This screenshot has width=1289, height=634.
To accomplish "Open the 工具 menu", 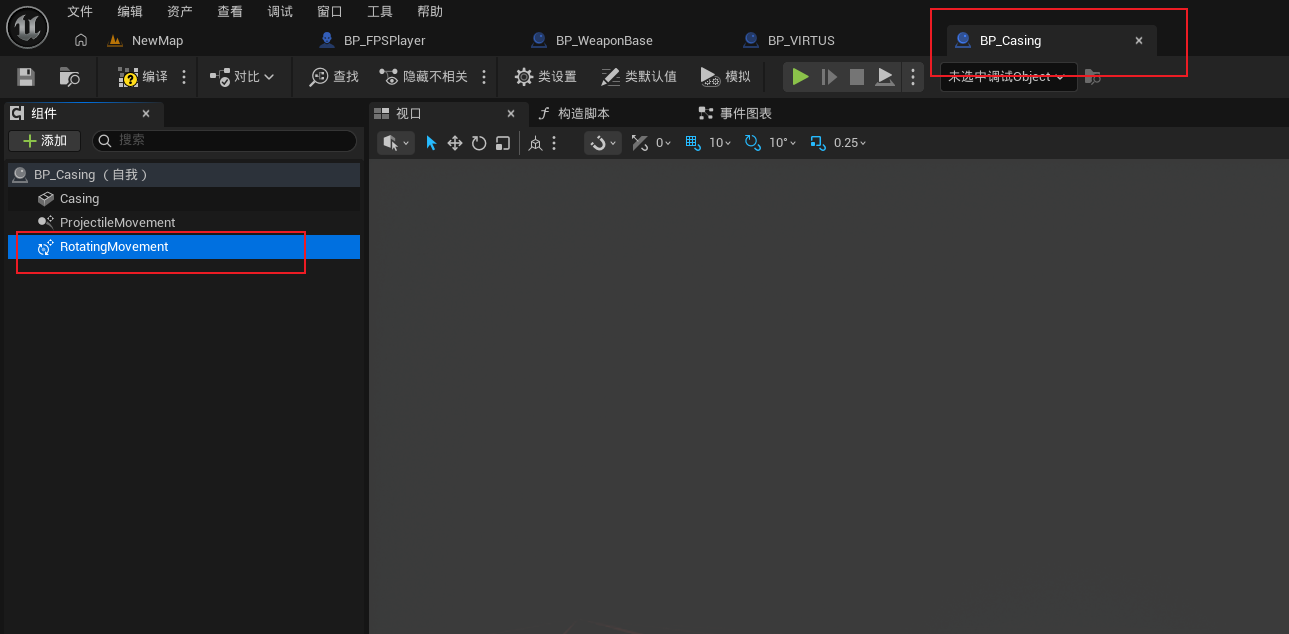I will [380, 12].
